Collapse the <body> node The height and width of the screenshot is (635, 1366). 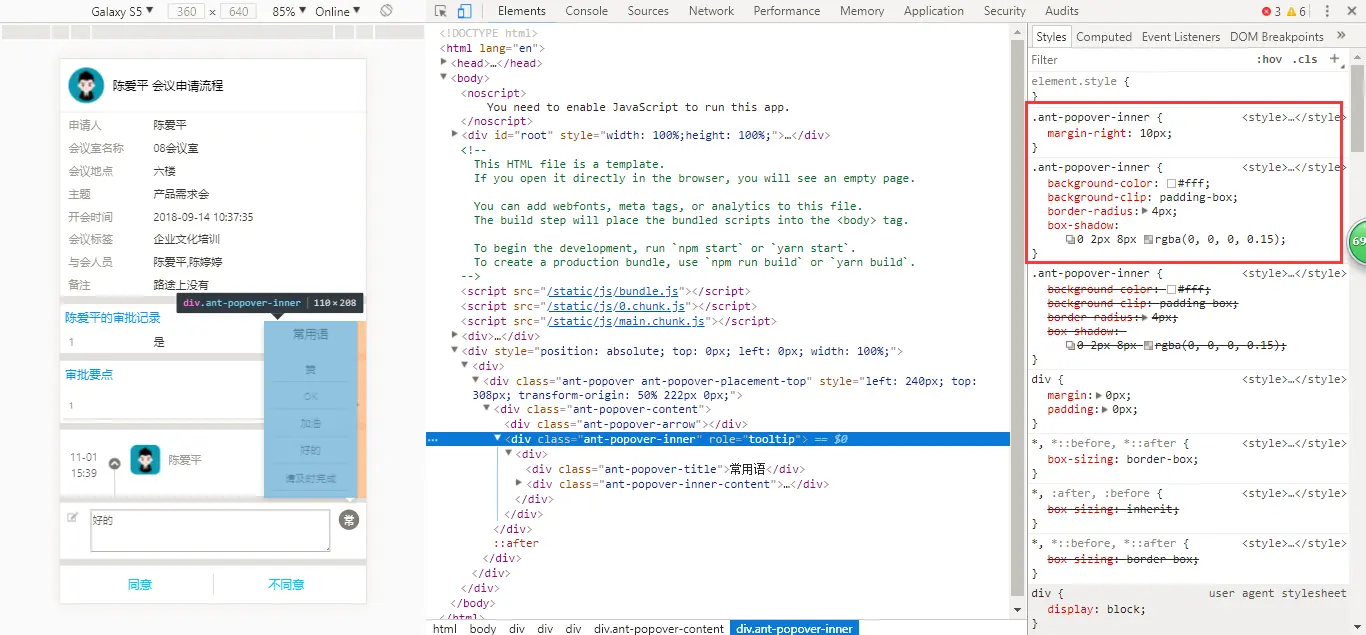tap(445, 78)
